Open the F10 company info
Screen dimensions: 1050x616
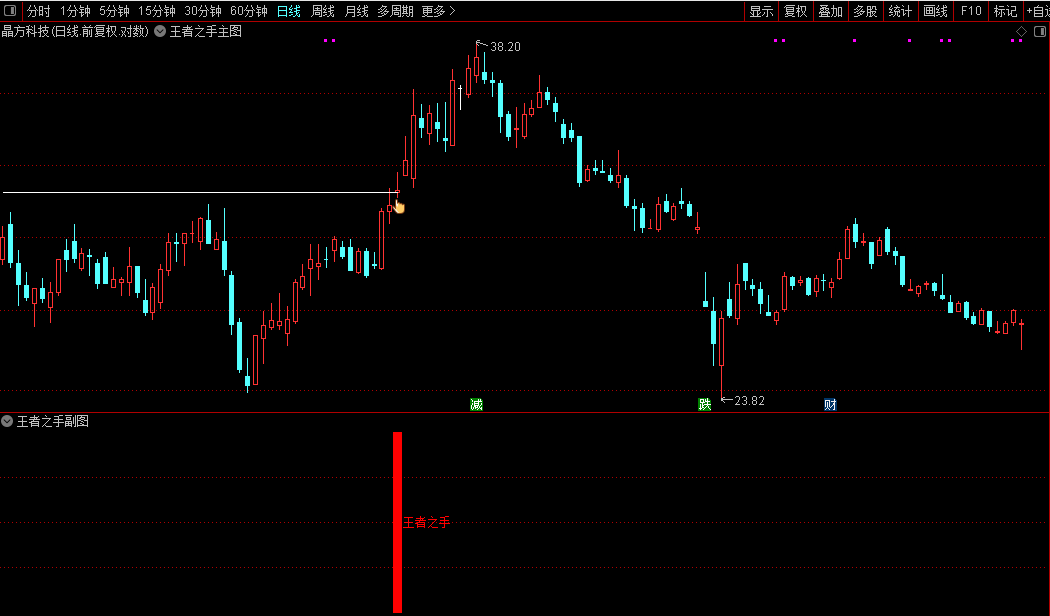tap(971, 11)
